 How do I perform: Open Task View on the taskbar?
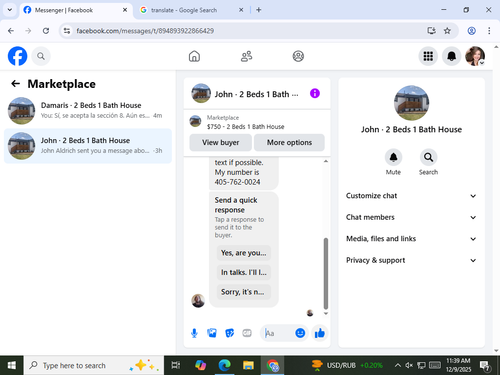point(176,365)
